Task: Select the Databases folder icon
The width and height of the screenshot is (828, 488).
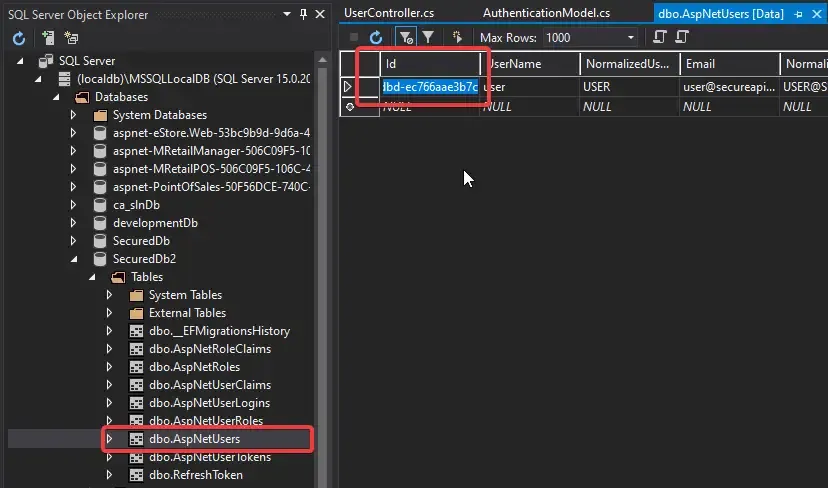Action: (82, 97)
